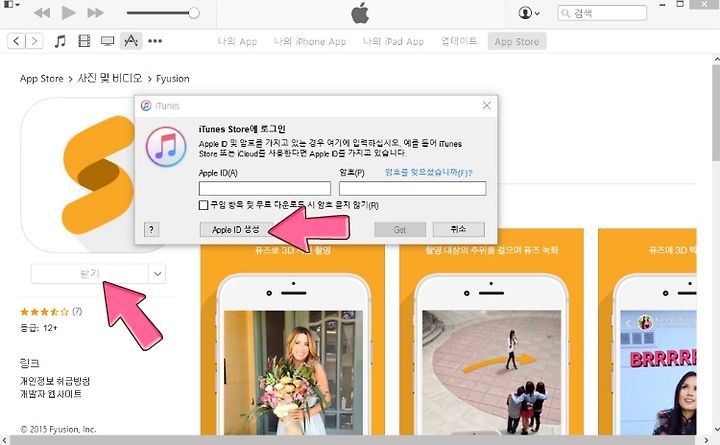
Task: Click the horizontal scrollbar at bottom
Action: pyautogui.click(x=354, y=440)
